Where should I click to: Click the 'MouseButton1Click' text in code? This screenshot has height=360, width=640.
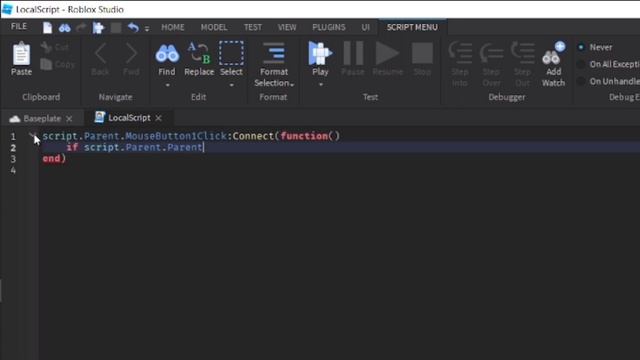pos(176,136)
